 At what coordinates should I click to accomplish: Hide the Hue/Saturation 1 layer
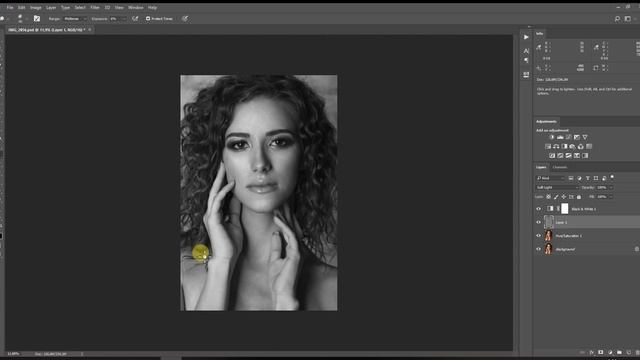538,236
